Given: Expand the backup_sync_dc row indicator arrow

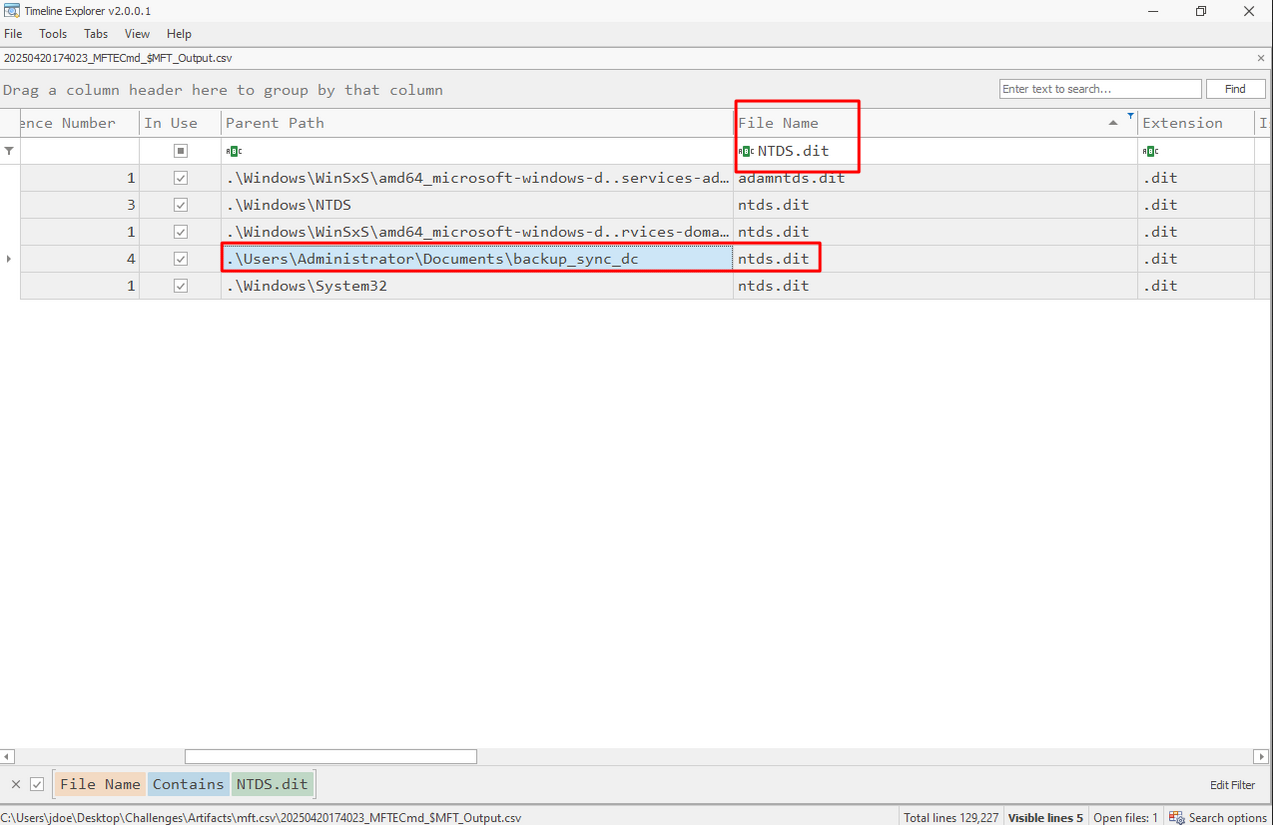Looking at the screenshot, I should [9, 259].
